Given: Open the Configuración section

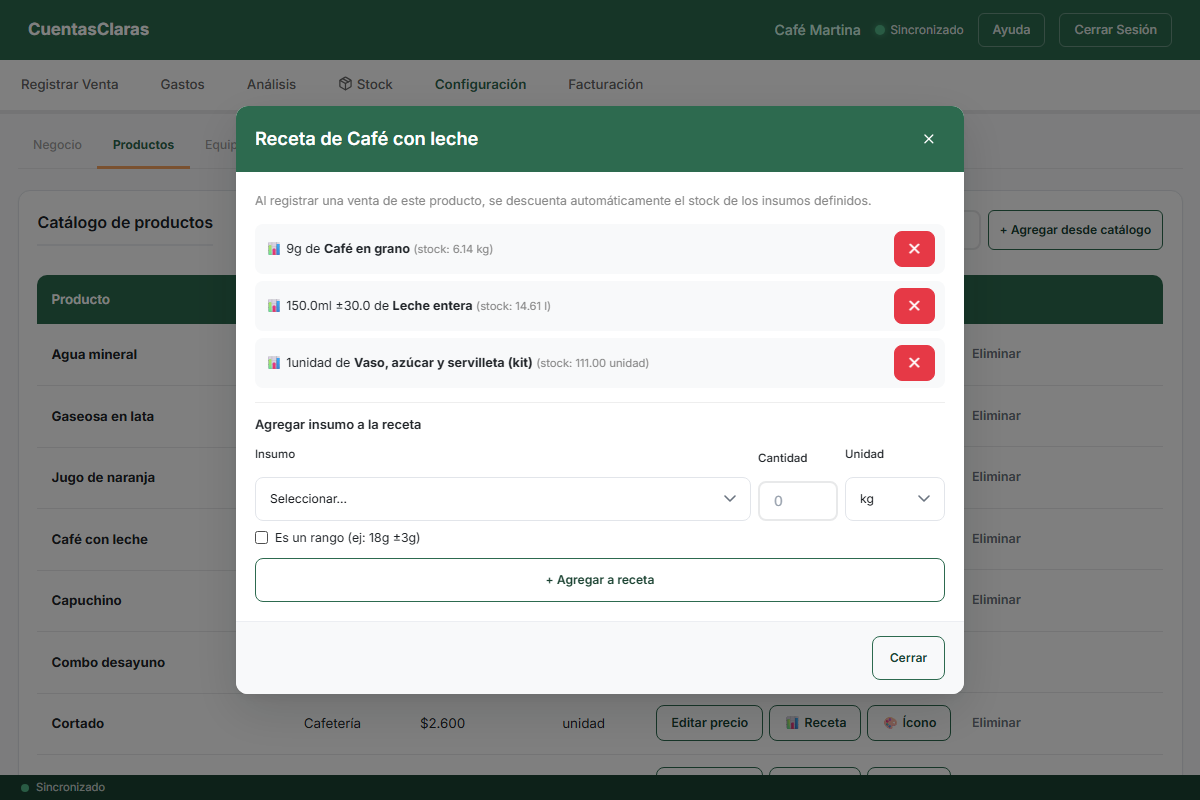Looking at the screenshot, I should 480,85.
